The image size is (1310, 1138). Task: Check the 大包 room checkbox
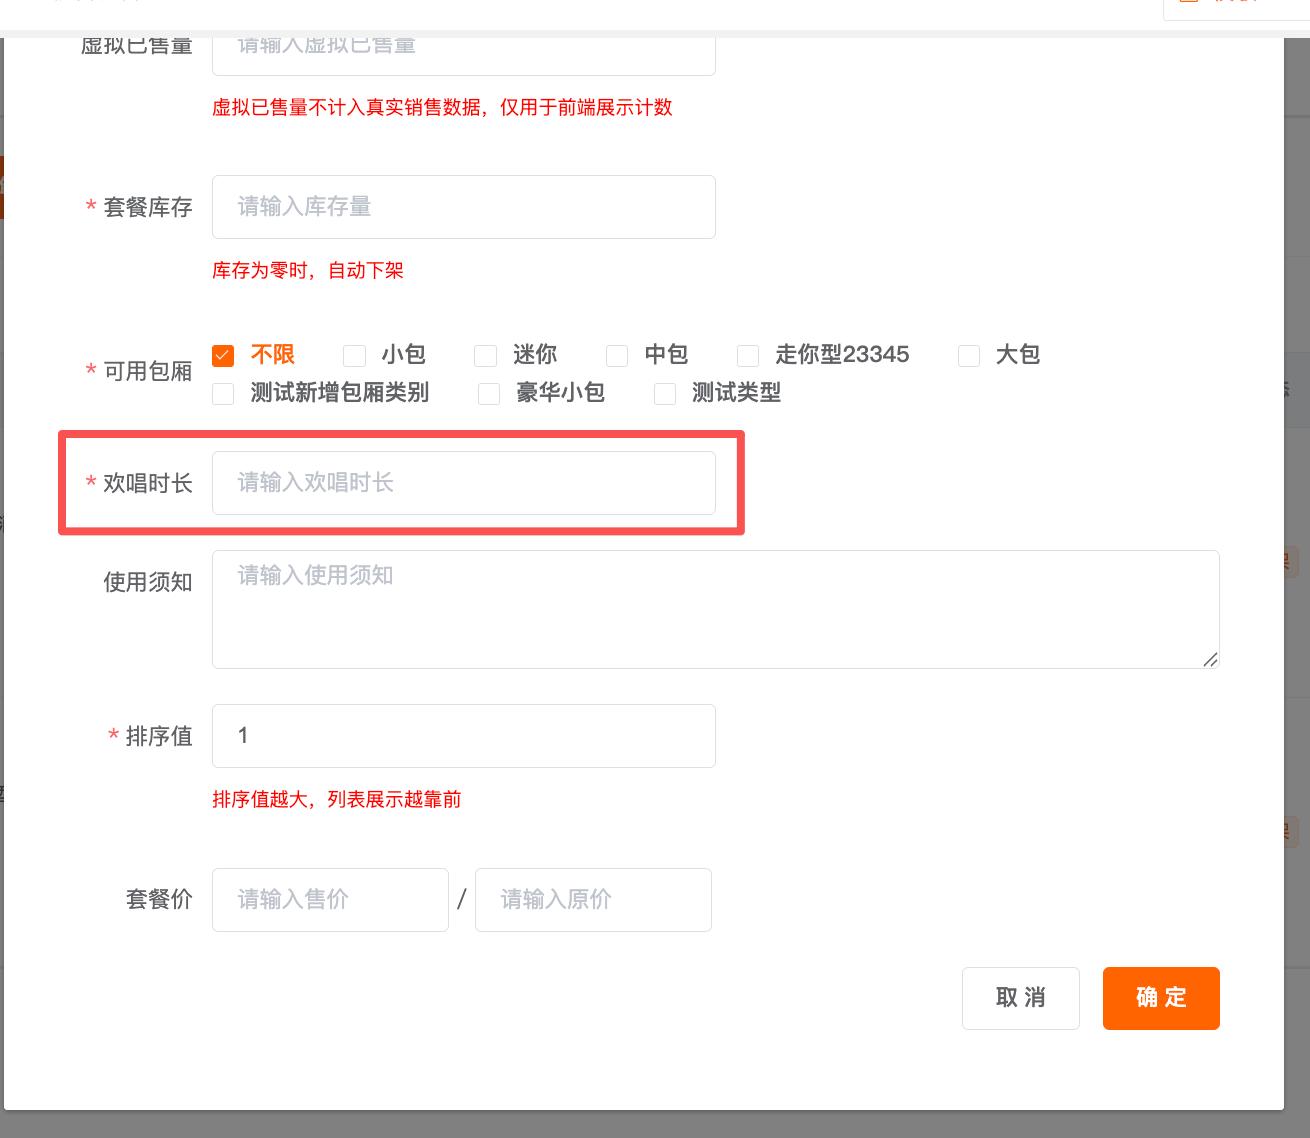968,355
